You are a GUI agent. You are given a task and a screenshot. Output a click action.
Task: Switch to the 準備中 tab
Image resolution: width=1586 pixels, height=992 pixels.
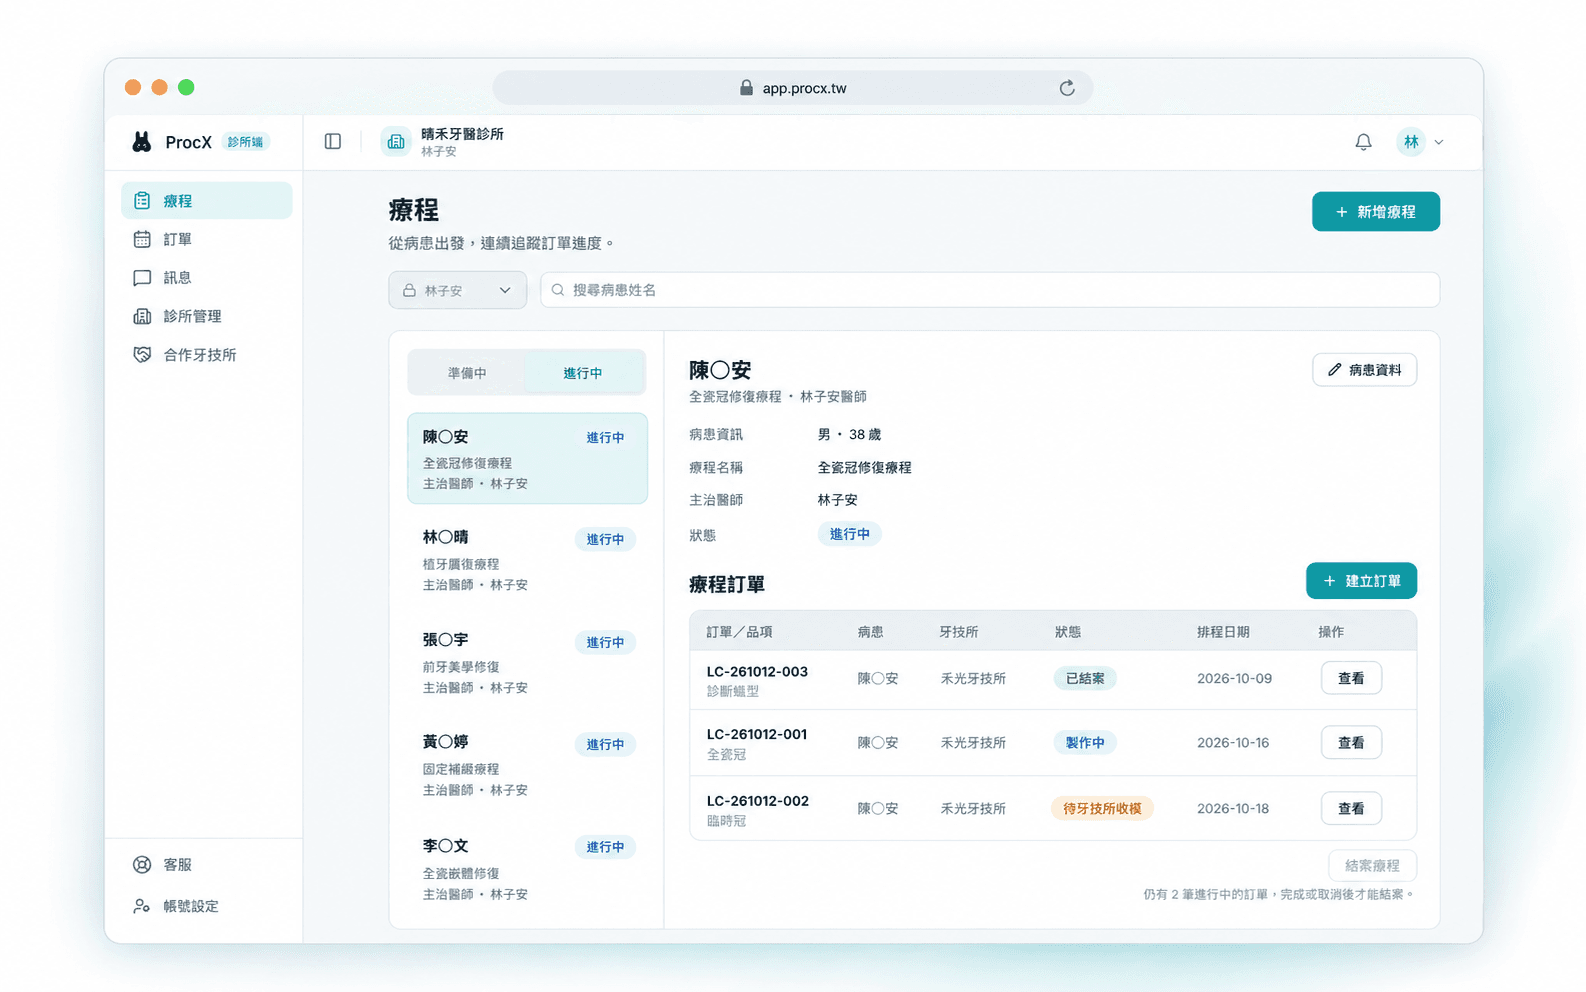[x=467, y=373]
